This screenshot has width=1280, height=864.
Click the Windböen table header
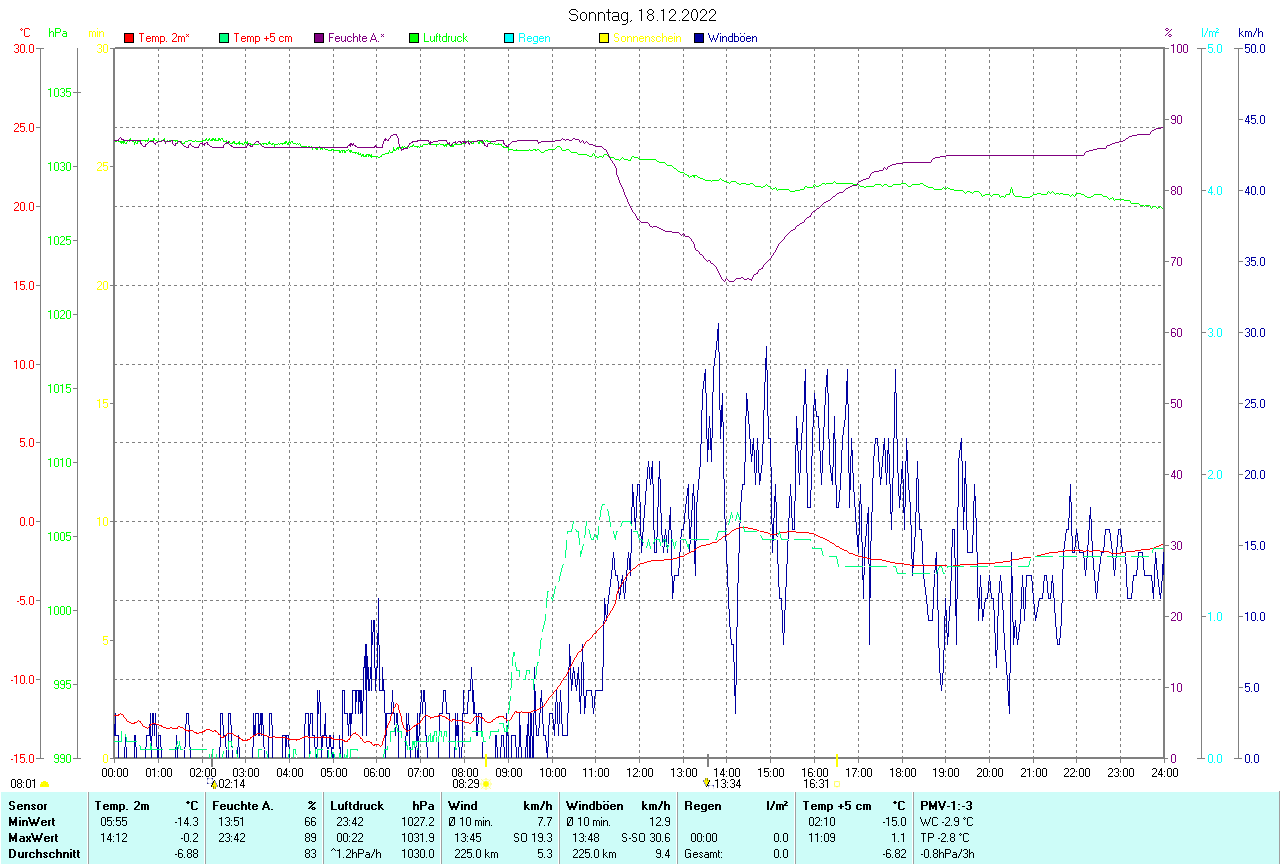[594, 806]
